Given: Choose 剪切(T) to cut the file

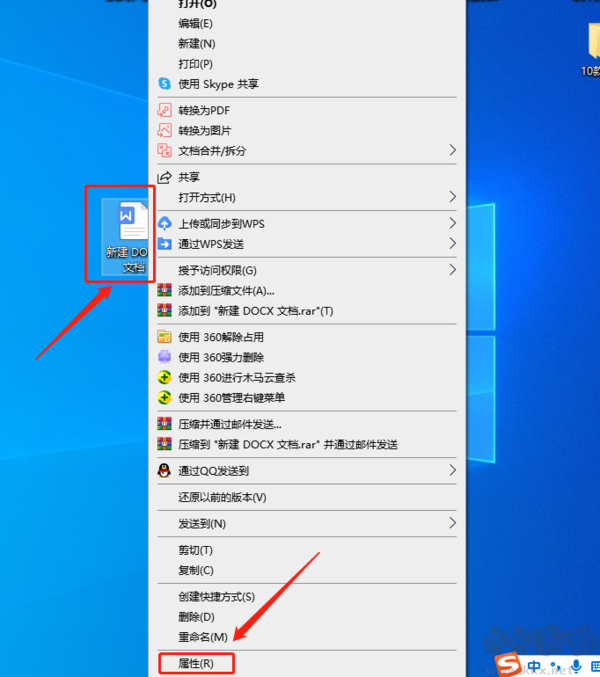Looking at the screenshot, I should [x=196, y=550].
